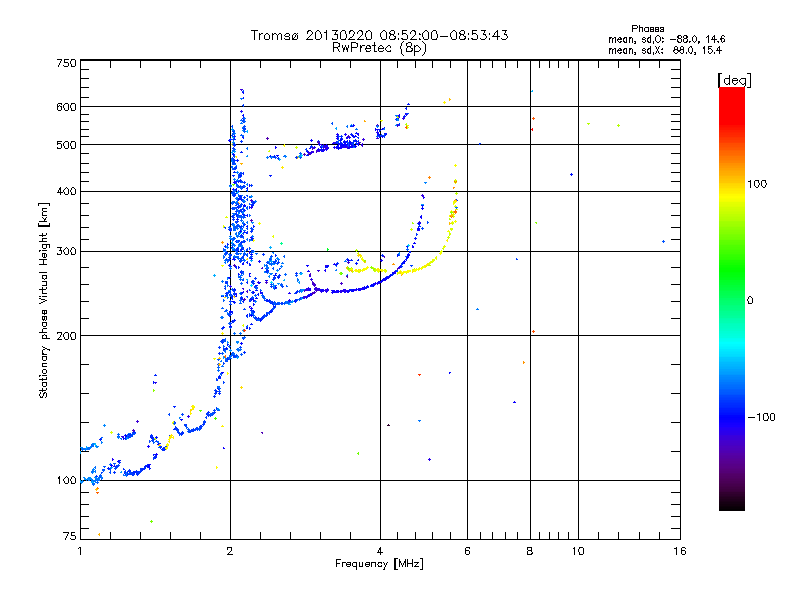
Task: Click the colorbar tick label "100"
Action: coord(757,184)
